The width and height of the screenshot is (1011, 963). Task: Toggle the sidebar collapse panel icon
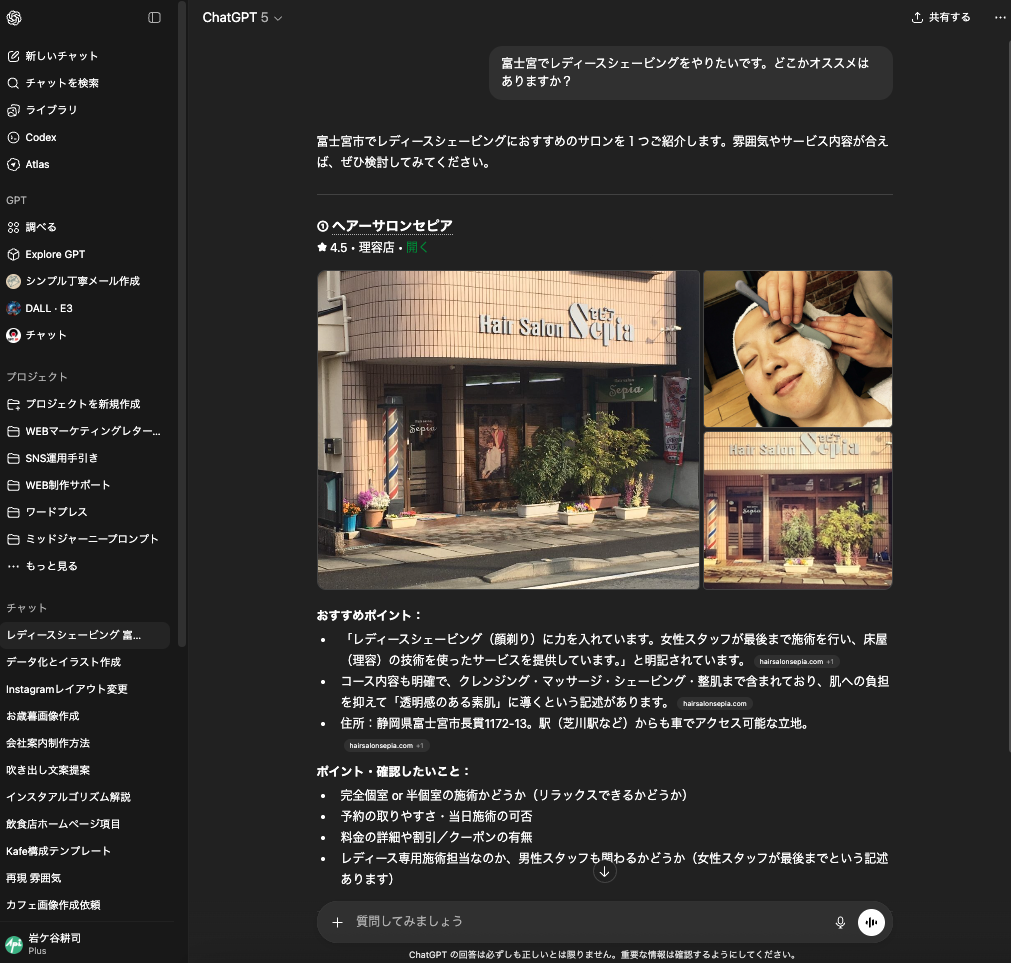click(154, 18)
